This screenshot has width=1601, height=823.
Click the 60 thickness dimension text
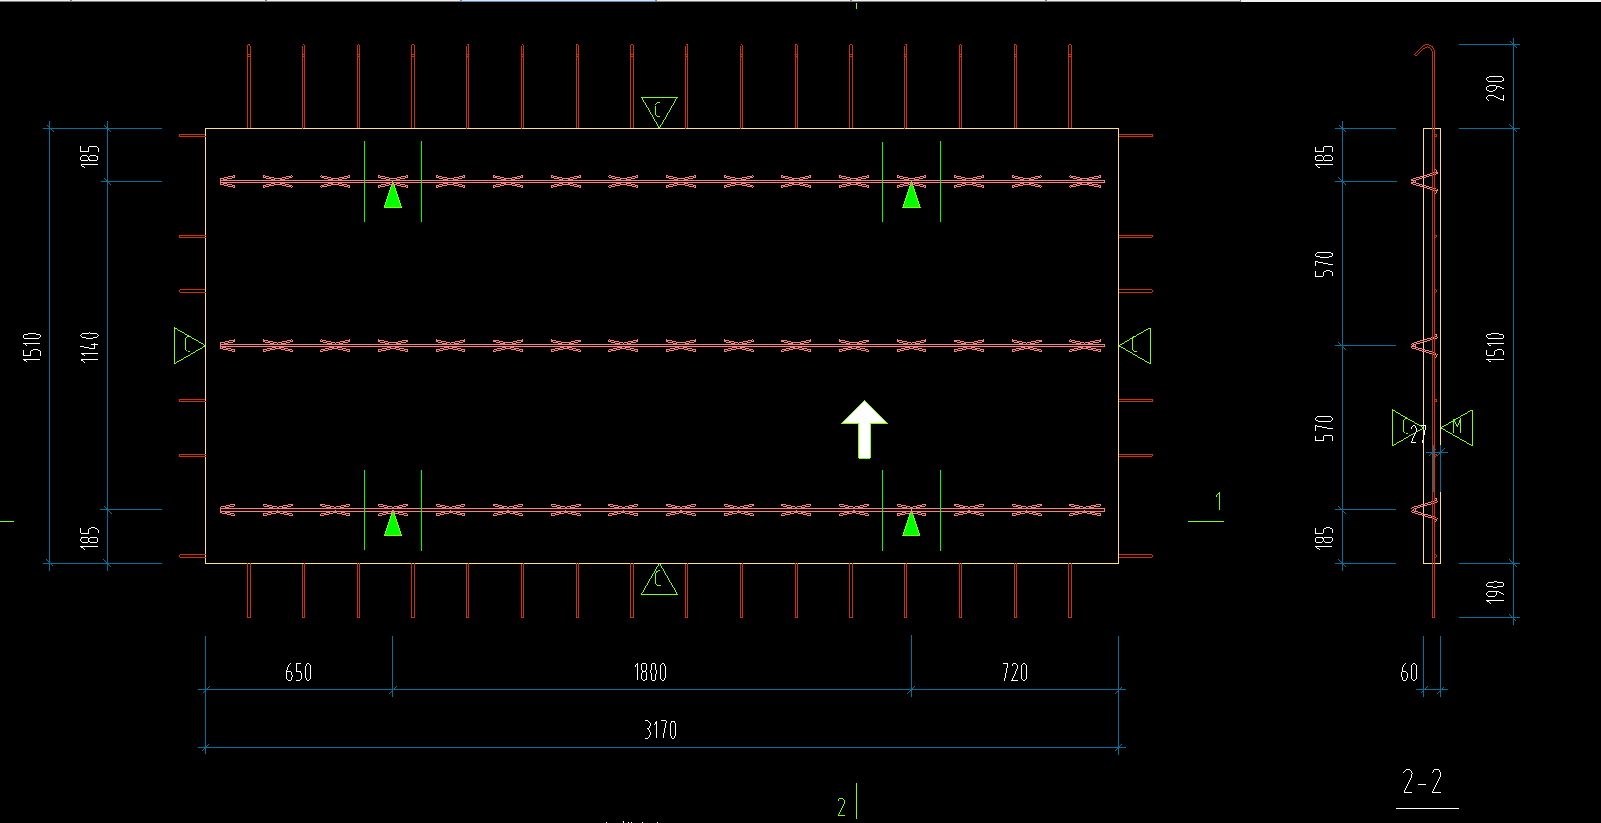pos(1409,673)
